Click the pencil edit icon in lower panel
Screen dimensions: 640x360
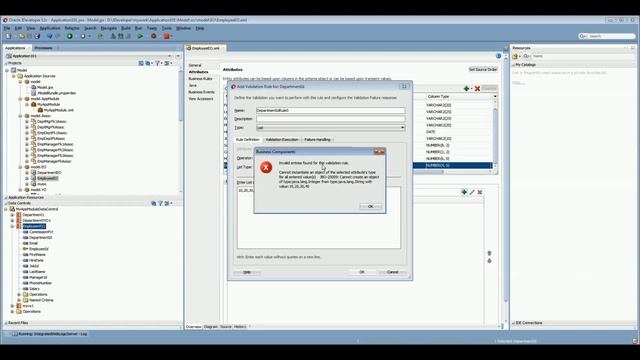(x=472, y=192)
